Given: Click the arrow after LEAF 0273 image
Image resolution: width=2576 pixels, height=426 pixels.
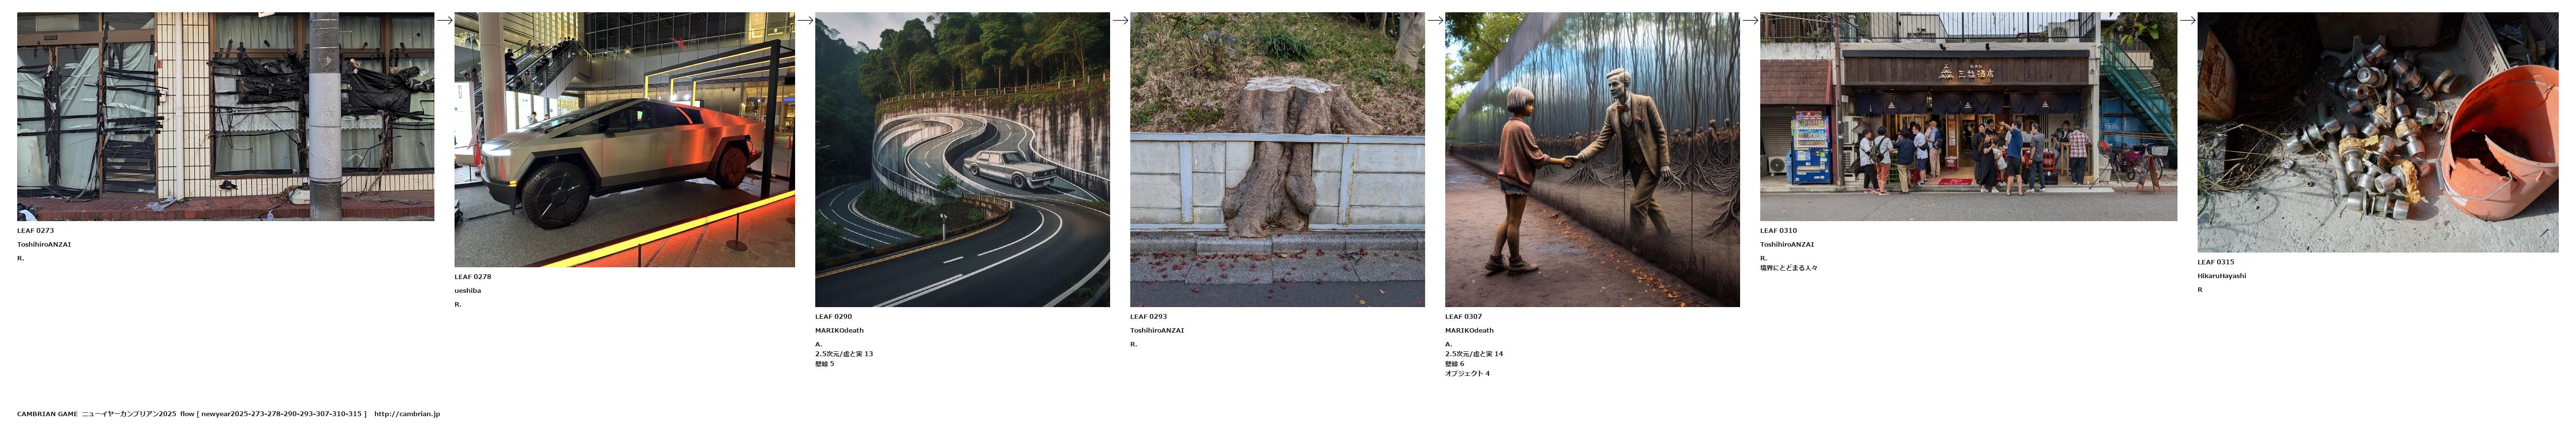Looking at the screenshot, I should [x=444, y=19].
